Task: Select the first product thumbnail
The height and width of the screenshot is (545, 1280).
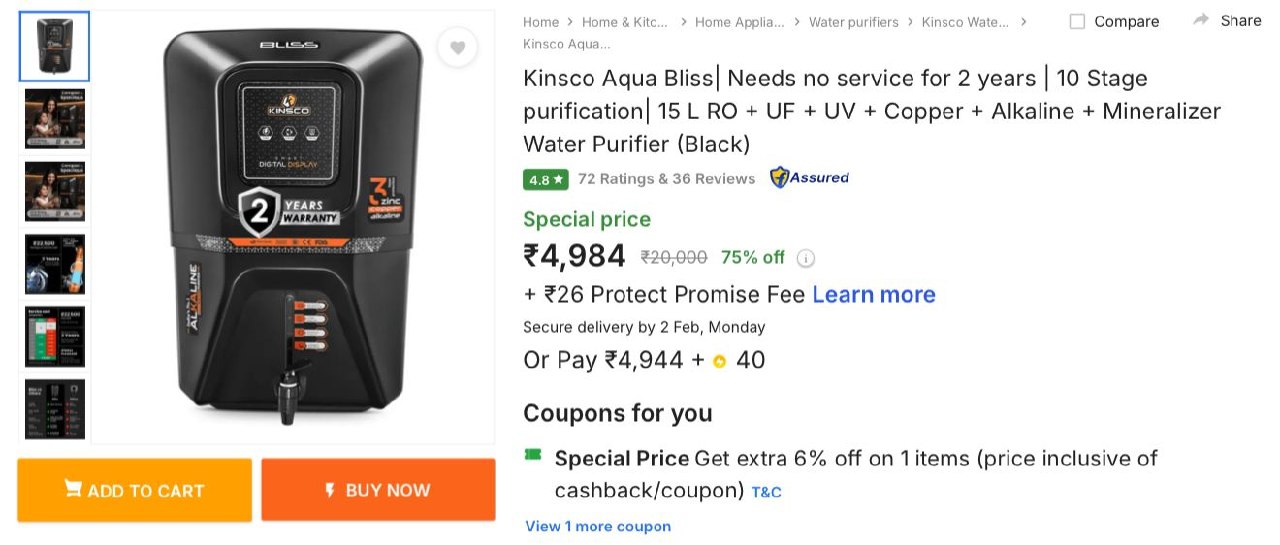Action: 55,47
